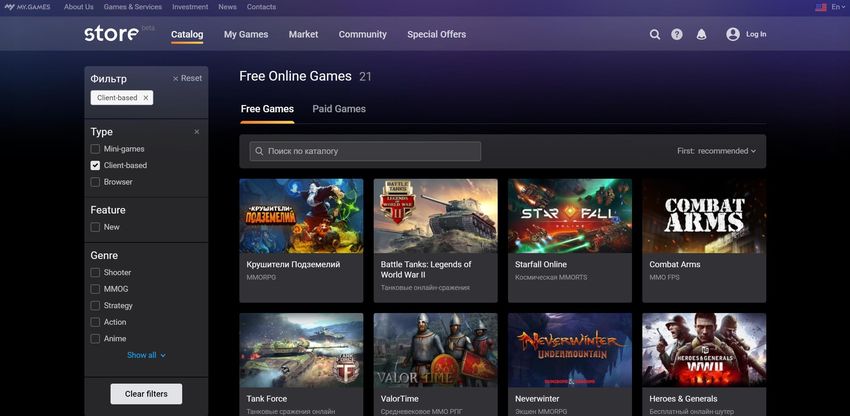Open the Neverwinter game thumbnail

click(x=570, y=350)
